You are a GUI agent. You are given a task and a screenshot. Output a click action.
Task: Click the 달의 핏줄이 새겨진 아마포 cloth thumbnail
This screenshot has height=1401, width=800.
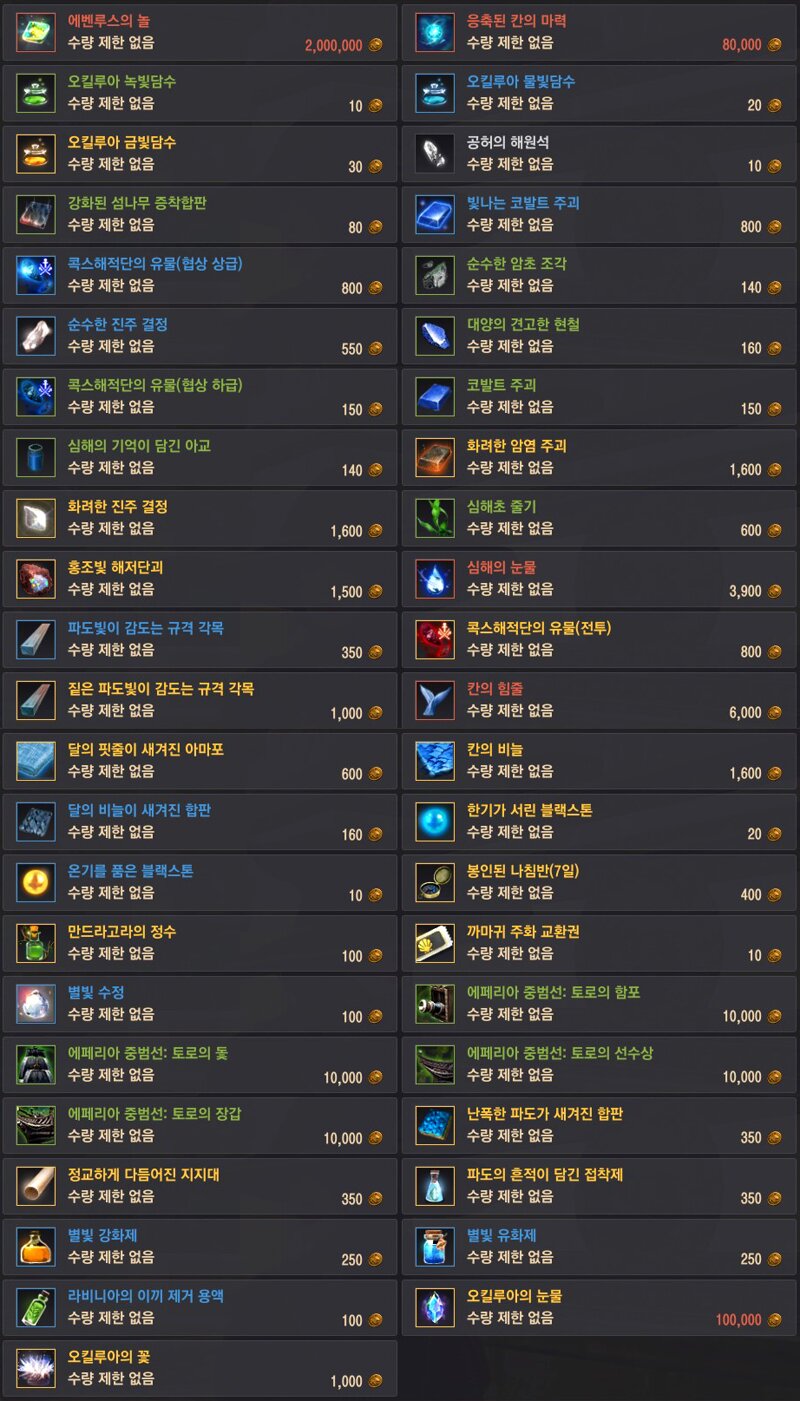point(36,761)
